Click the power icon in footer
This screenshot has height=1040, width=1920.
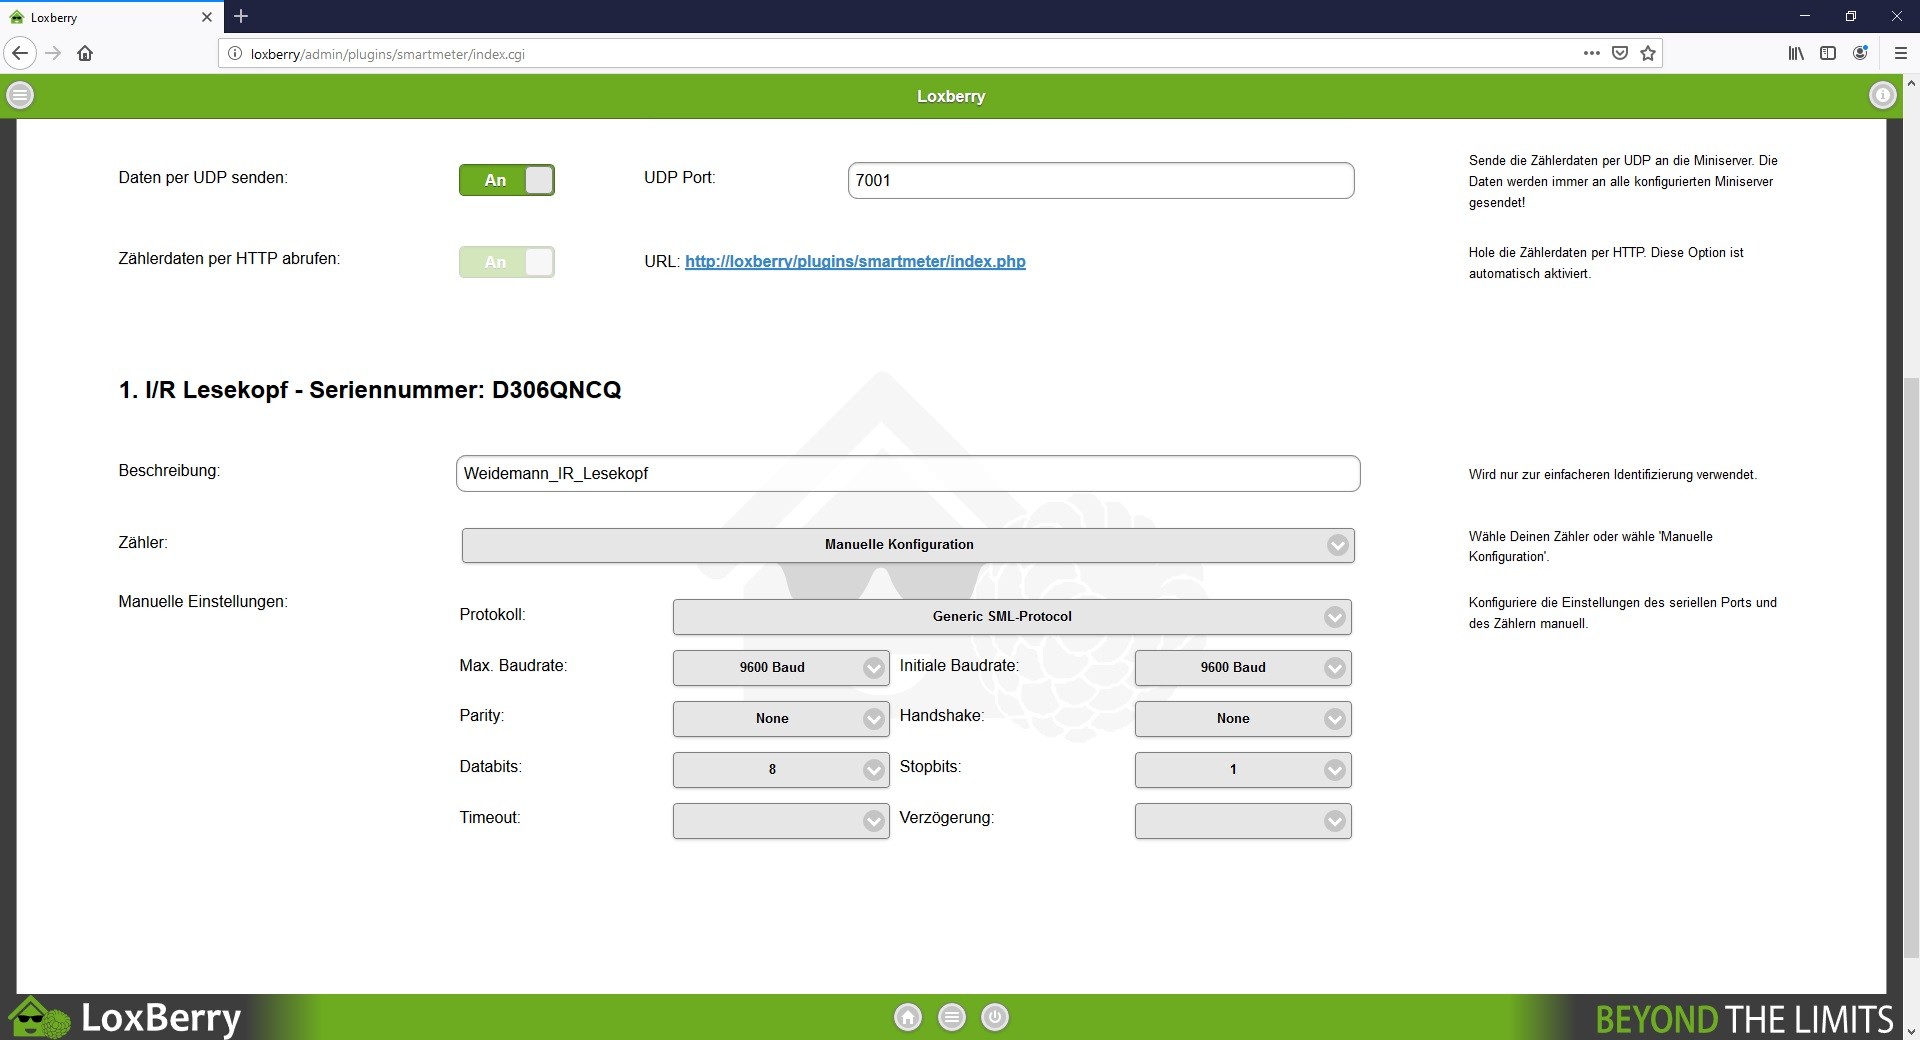click(x=995, y=1017)
